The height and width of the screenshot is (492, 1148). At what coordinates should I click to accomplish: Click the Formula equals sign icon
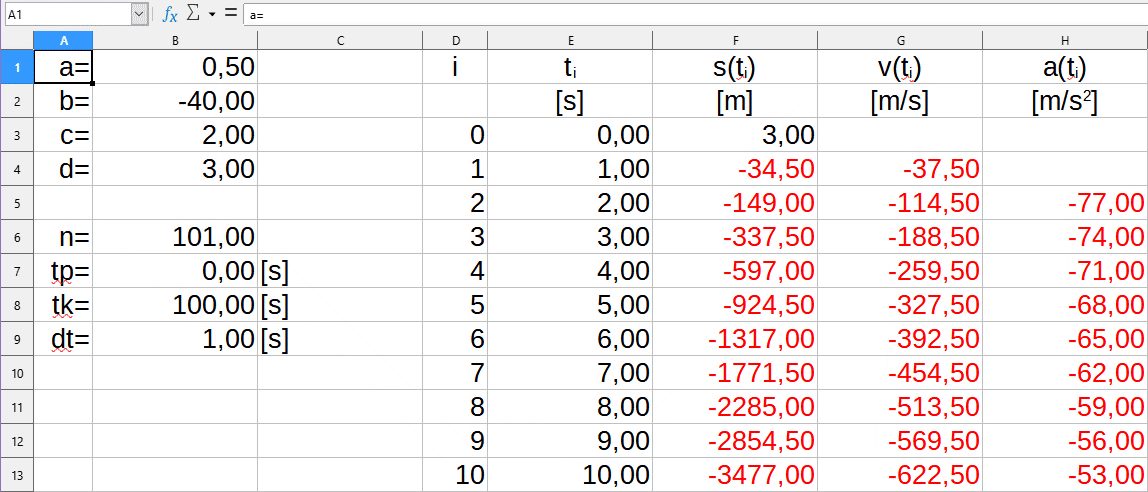coord(230,14)
